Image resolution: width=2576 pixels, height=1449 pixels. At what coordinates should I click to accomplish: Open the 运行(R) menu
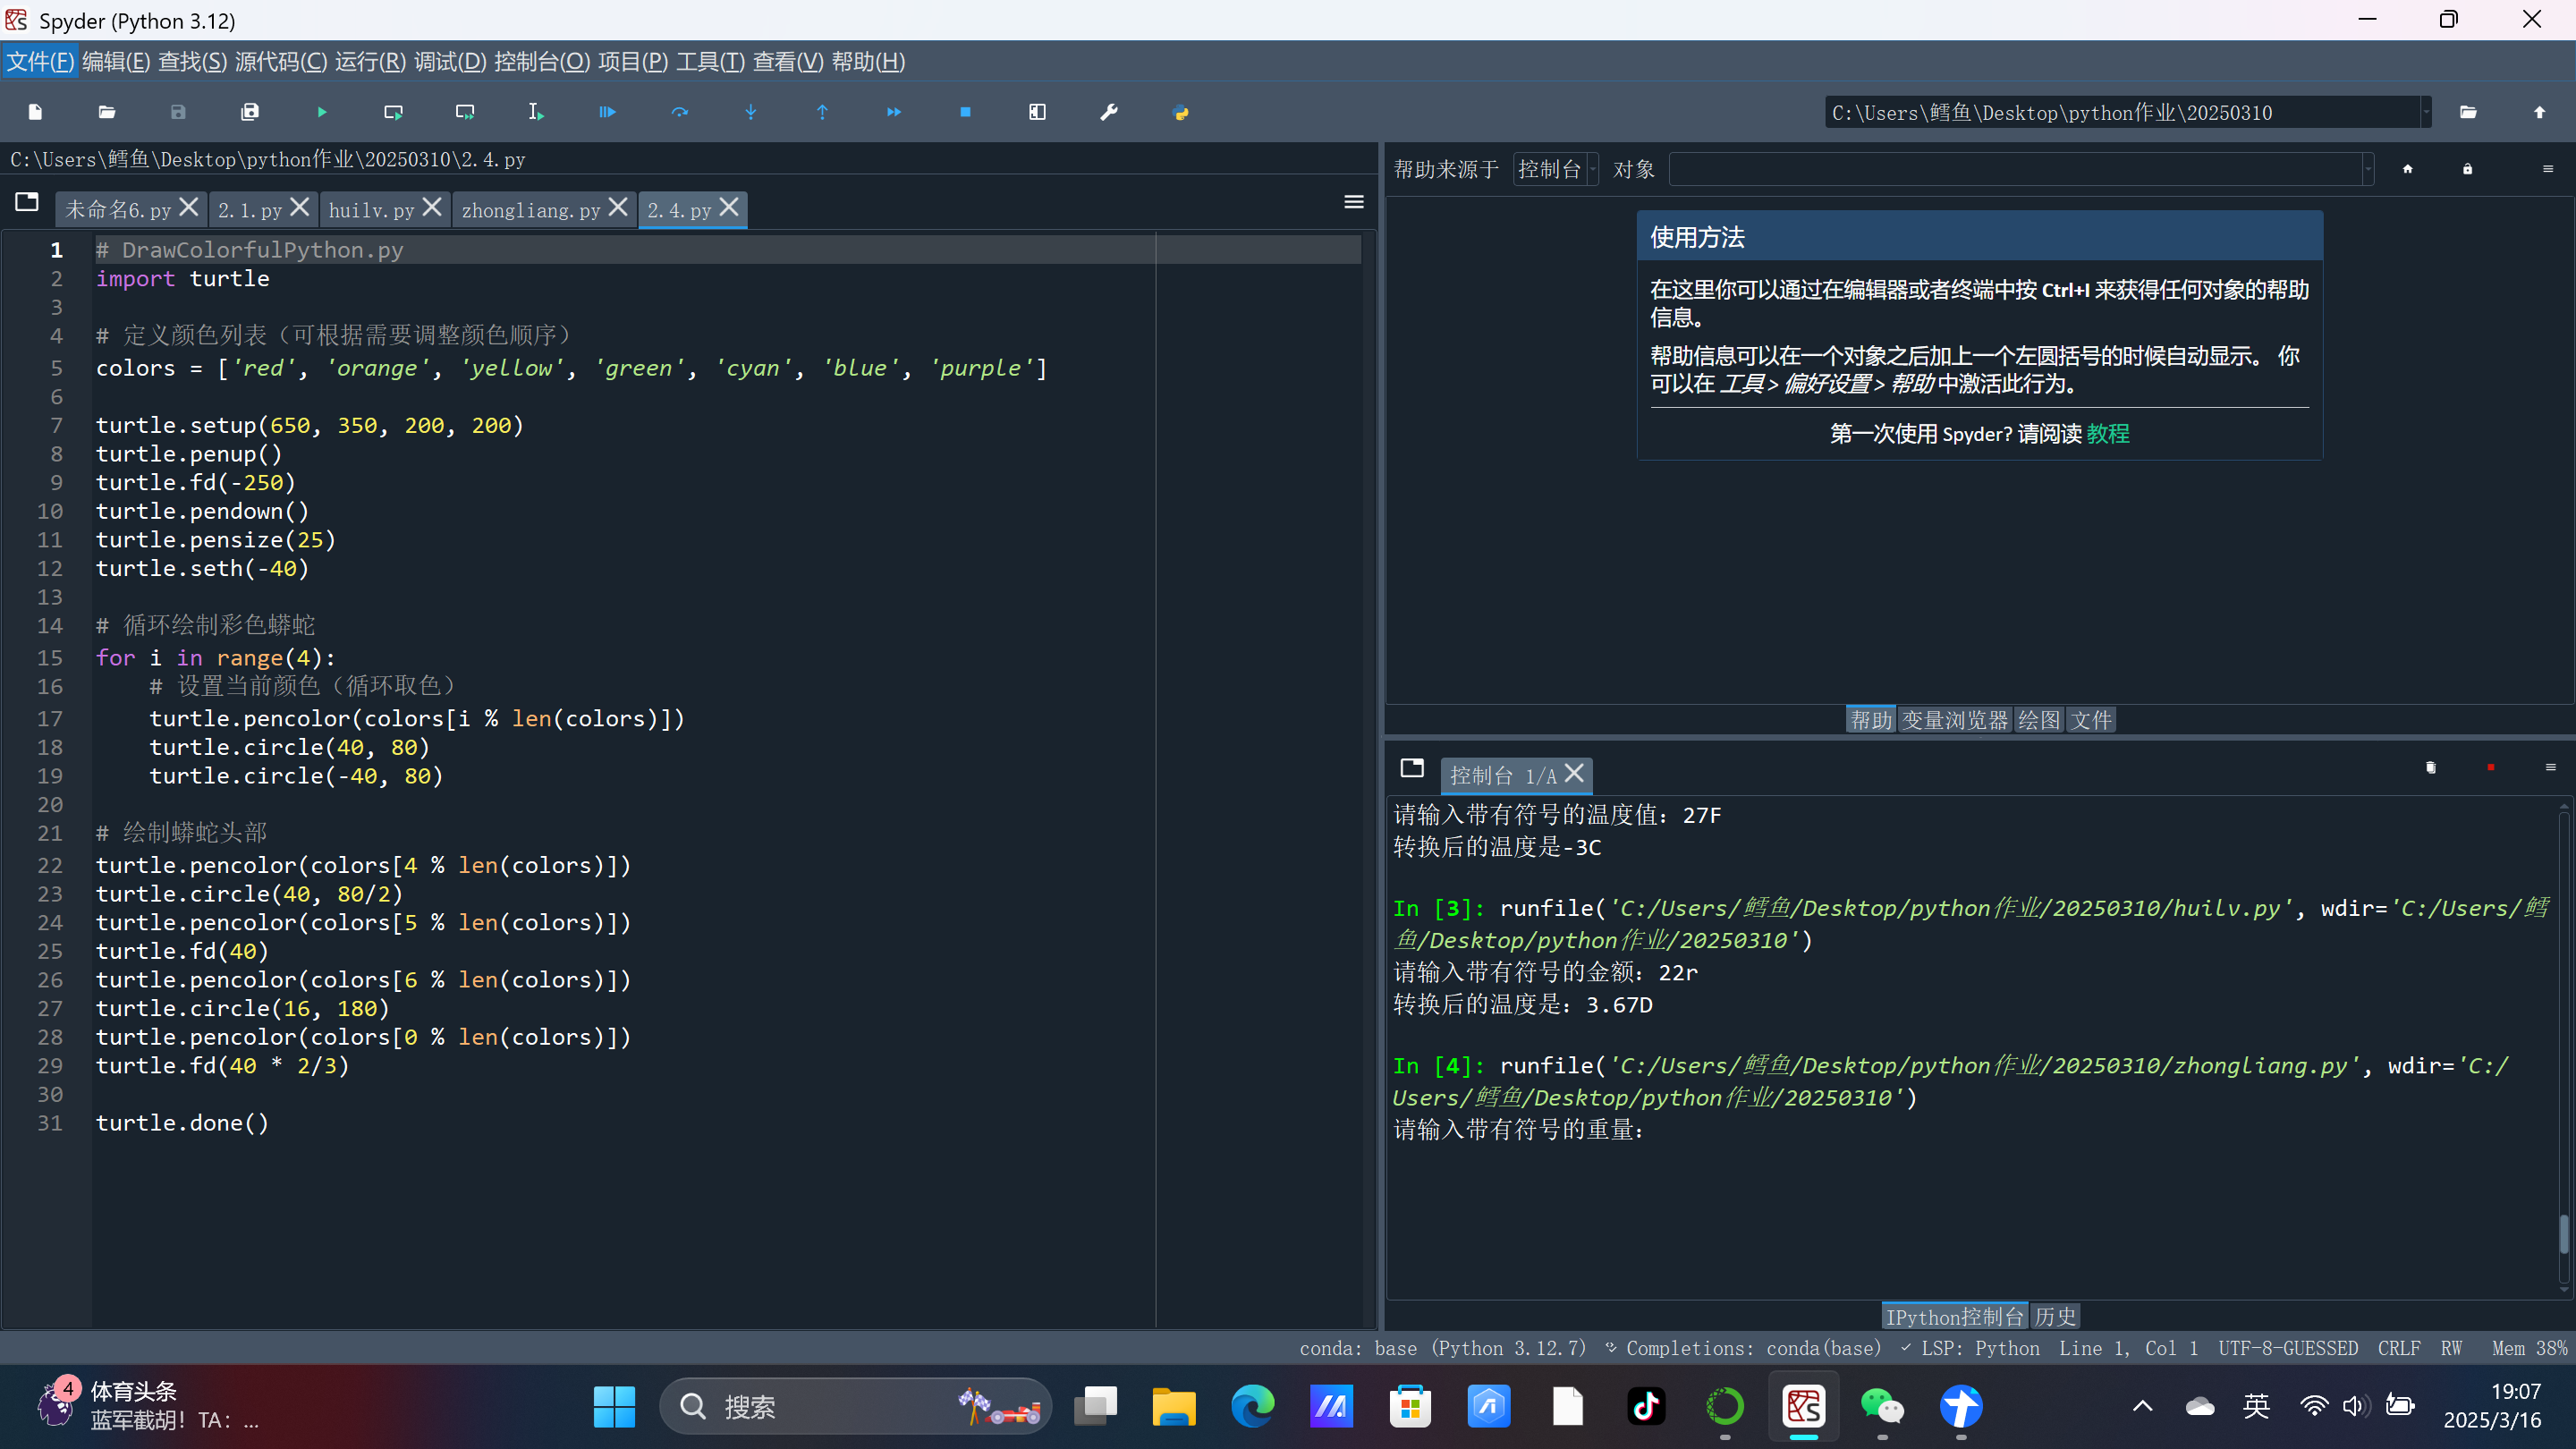(370, 62)
